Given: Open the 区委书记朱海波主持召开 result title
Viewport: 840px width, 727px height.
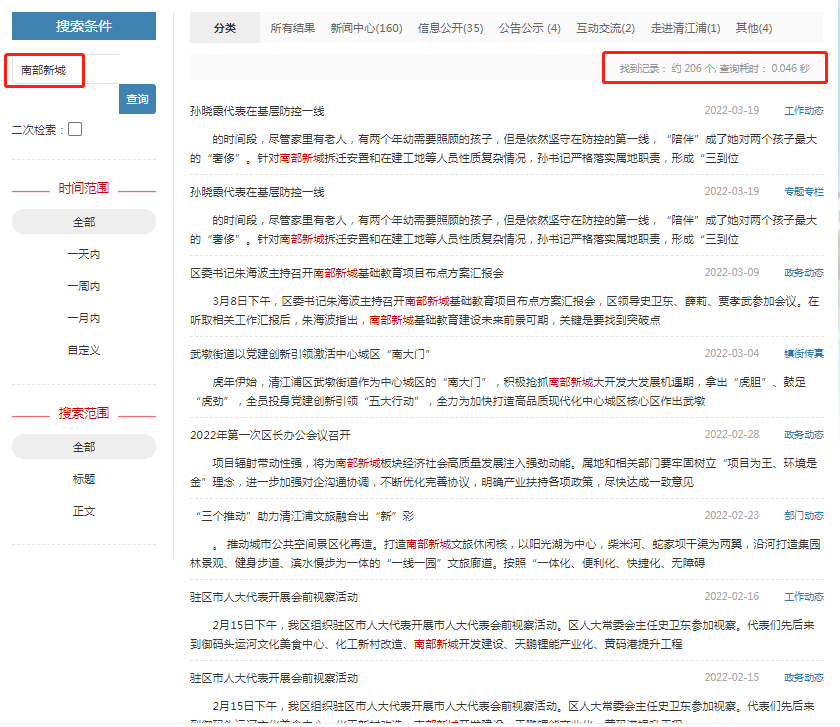Looking at the screenshot, I should (347, 273).
